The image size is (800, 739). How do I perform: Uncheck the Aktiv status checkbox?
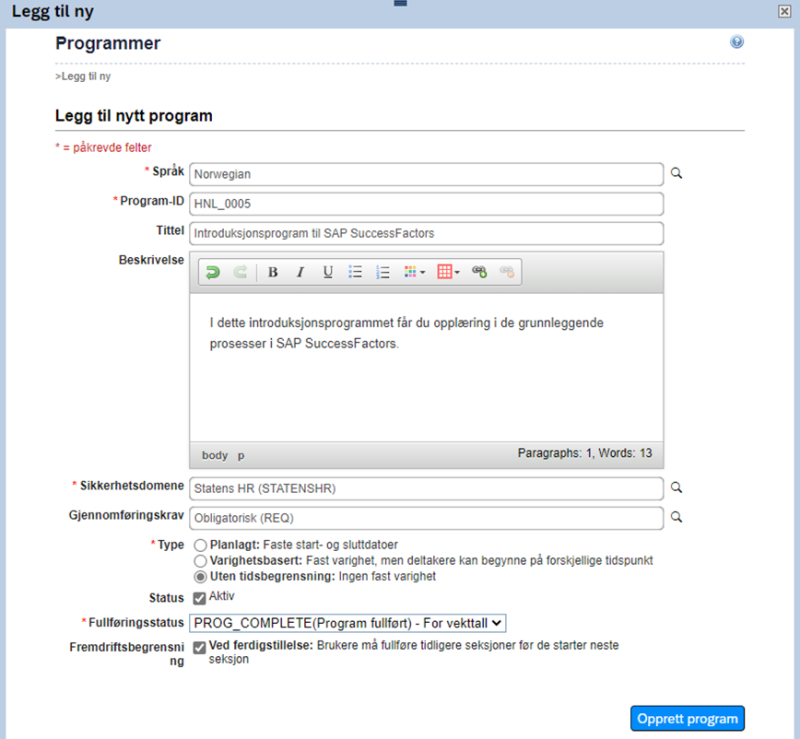tap(199, 598)
